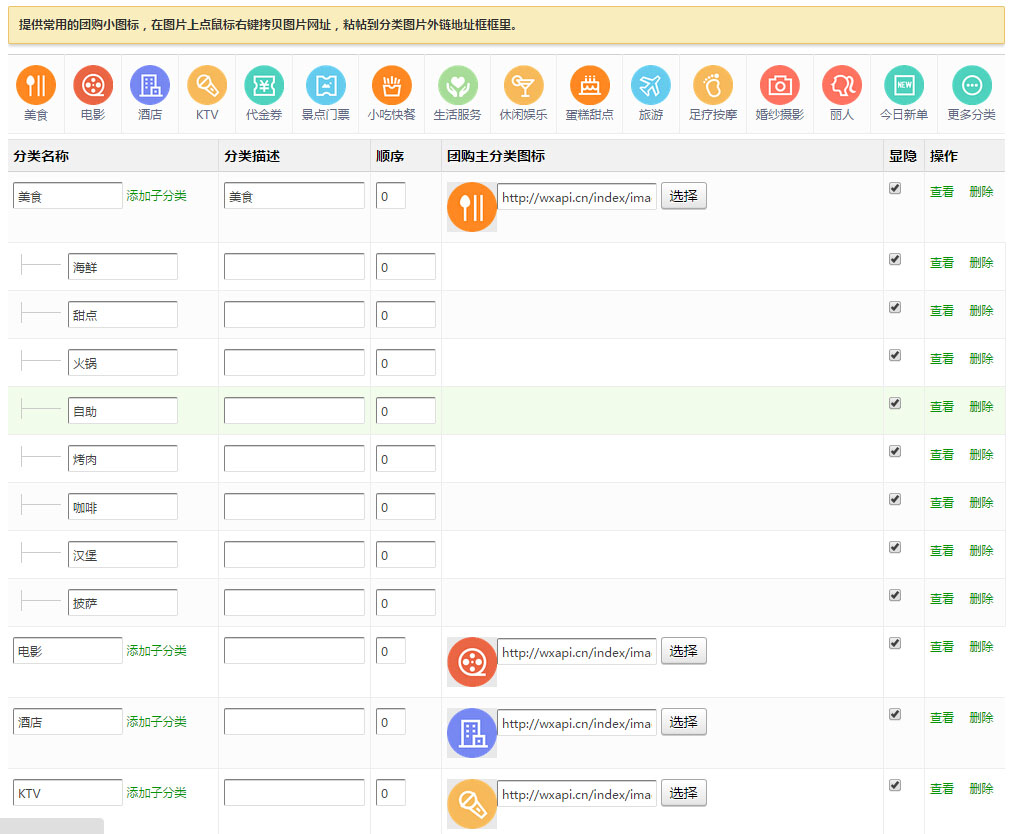Click 选择 button for the 美食 icon
Screen dimensions: 1010x834
[683, 196]
